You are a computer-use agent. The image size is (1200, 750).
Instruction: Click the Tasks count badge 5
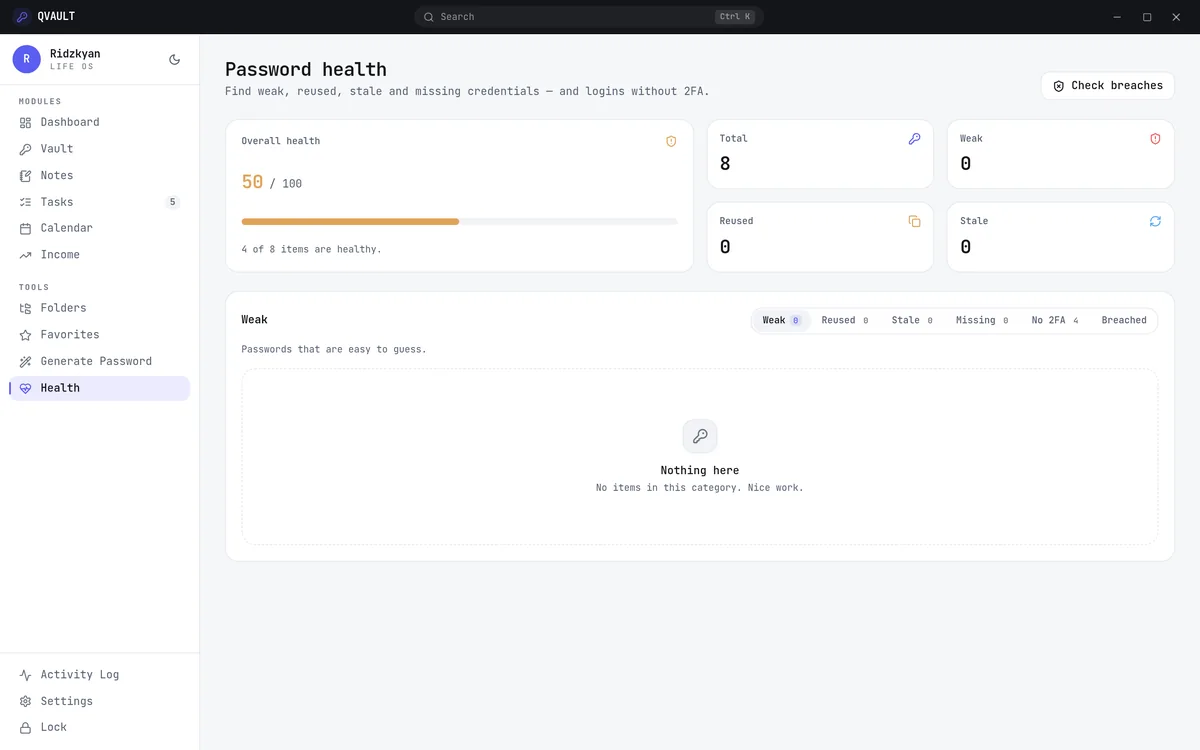(x=172, y=202)
